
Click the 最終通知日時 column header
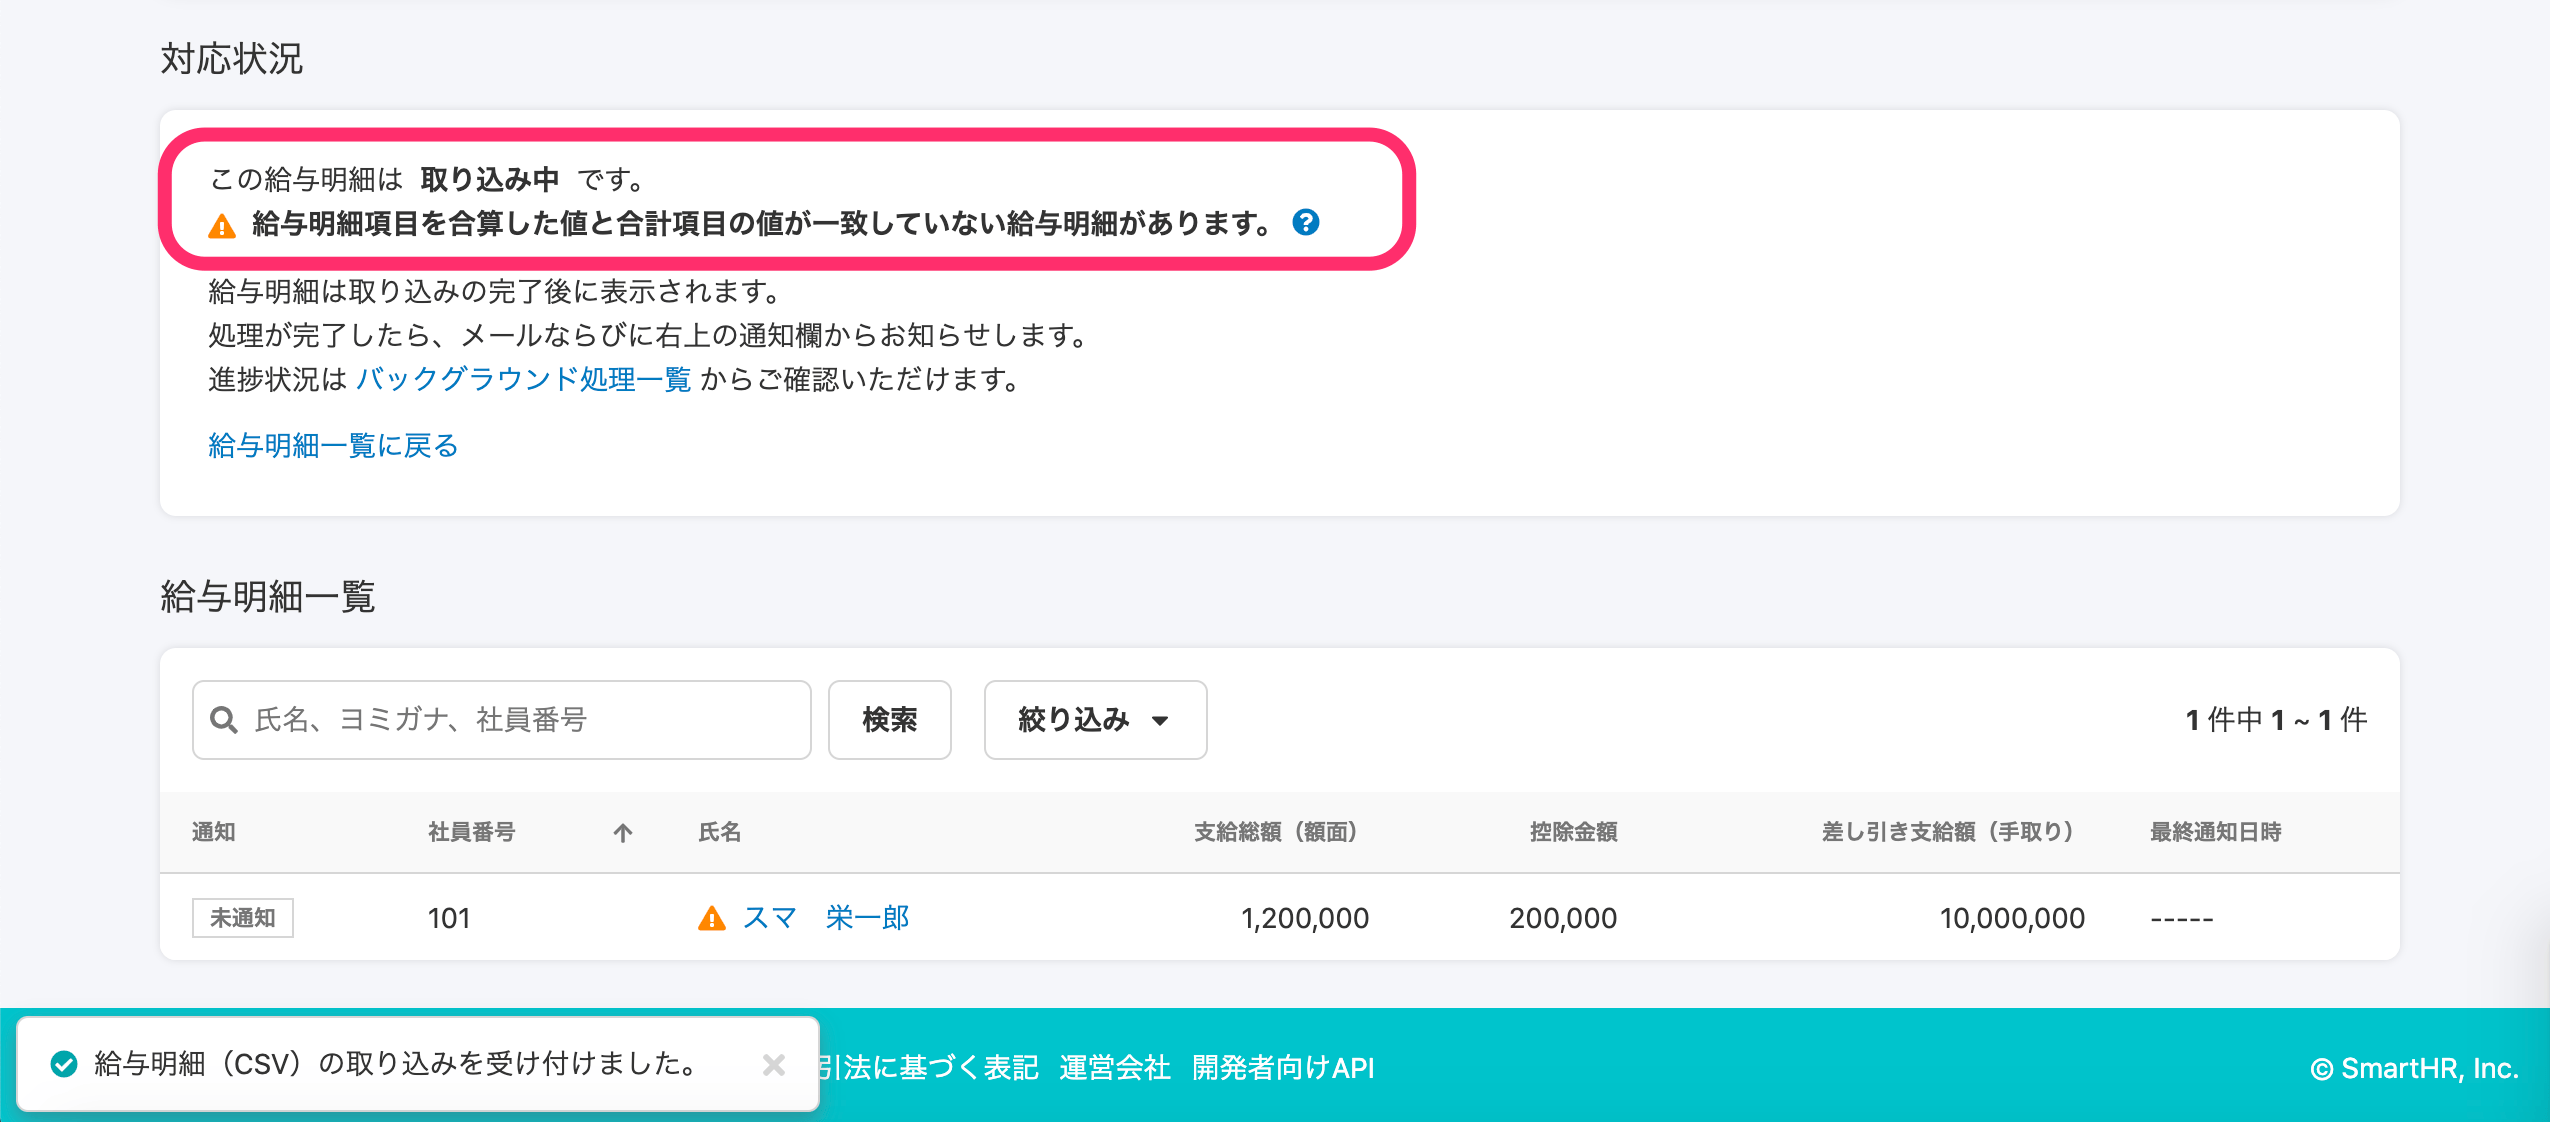2215,832
